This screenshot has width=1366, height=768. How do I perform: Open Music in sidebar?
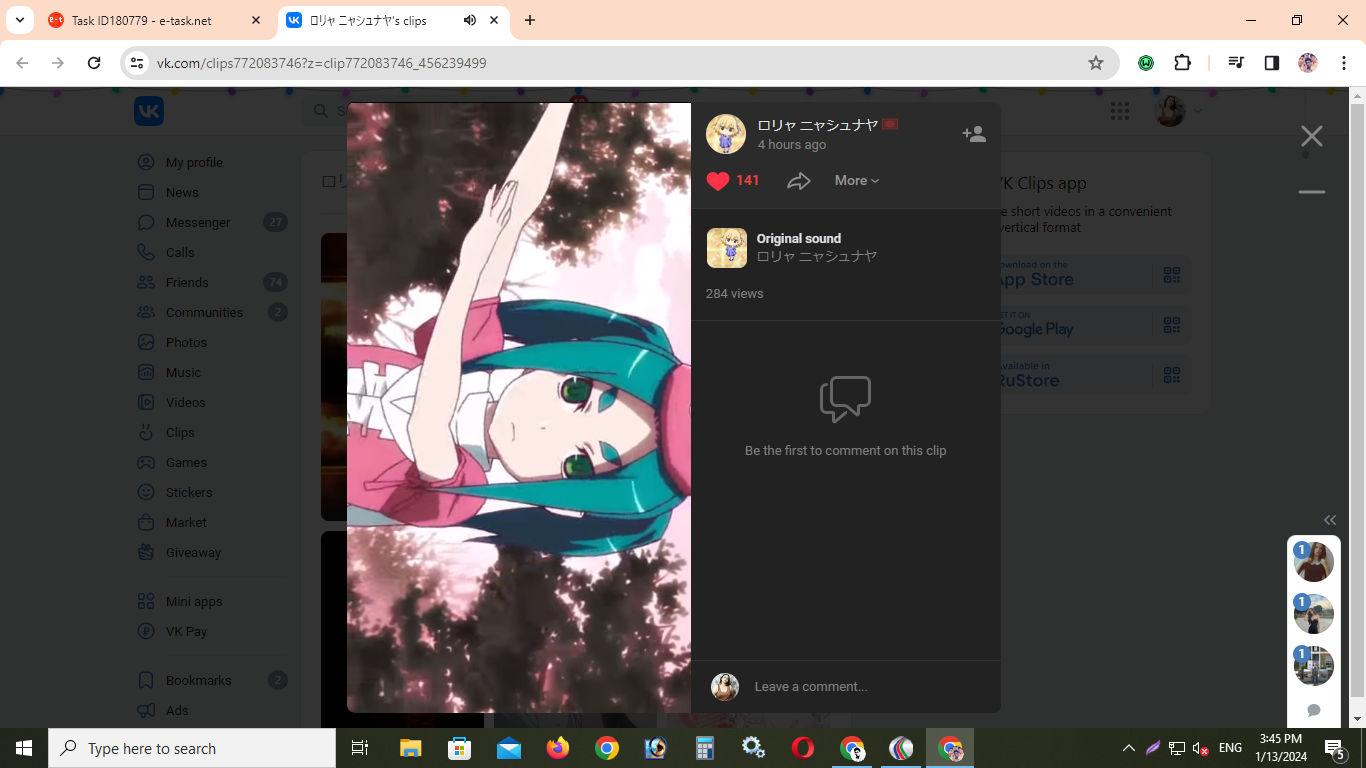click(183, 372)
